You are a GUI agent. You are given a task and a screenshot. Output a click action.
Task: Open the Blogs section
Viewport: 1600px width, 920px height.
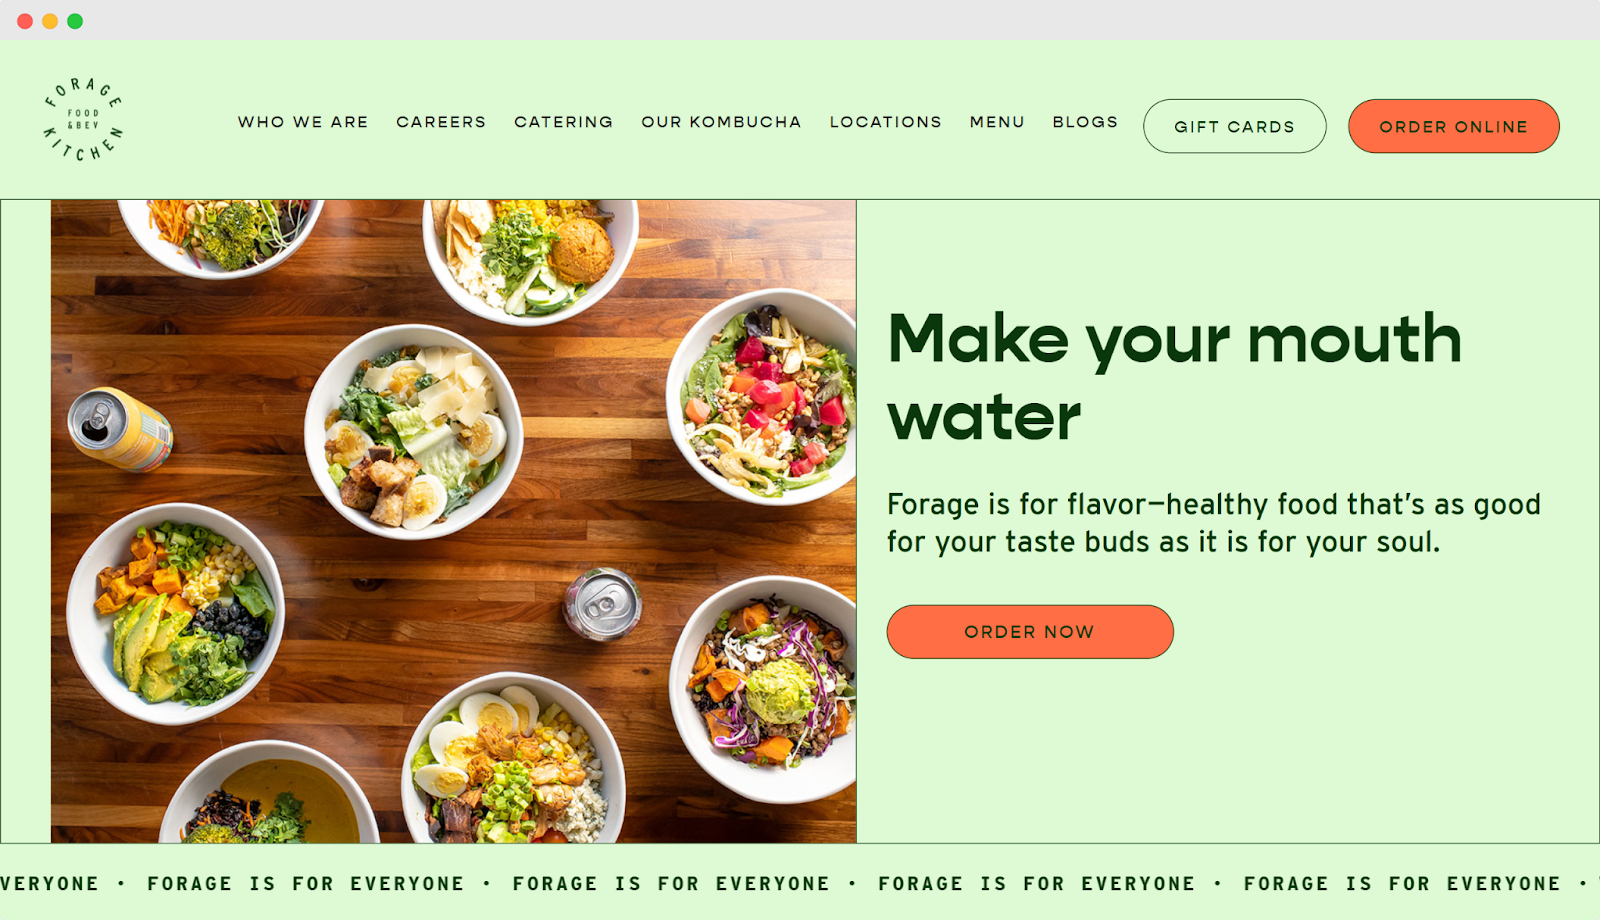click(x=1085, y=122)
